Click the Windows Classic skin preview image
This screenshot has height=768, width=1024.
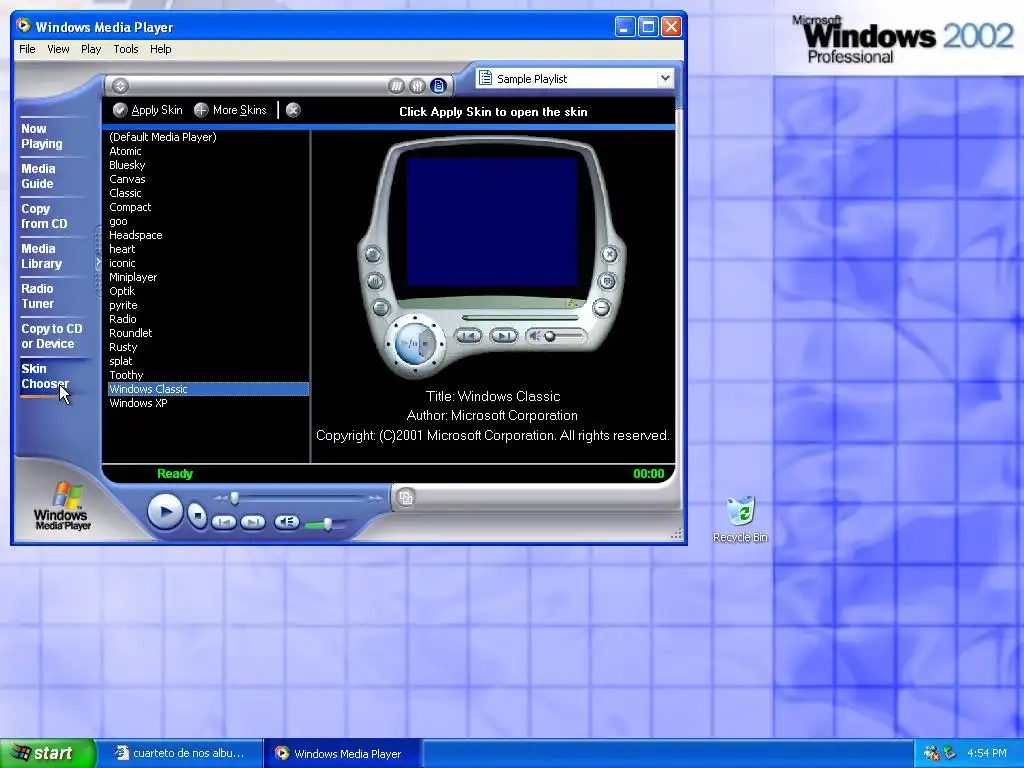pyautogui.click(x=492, y=257)
